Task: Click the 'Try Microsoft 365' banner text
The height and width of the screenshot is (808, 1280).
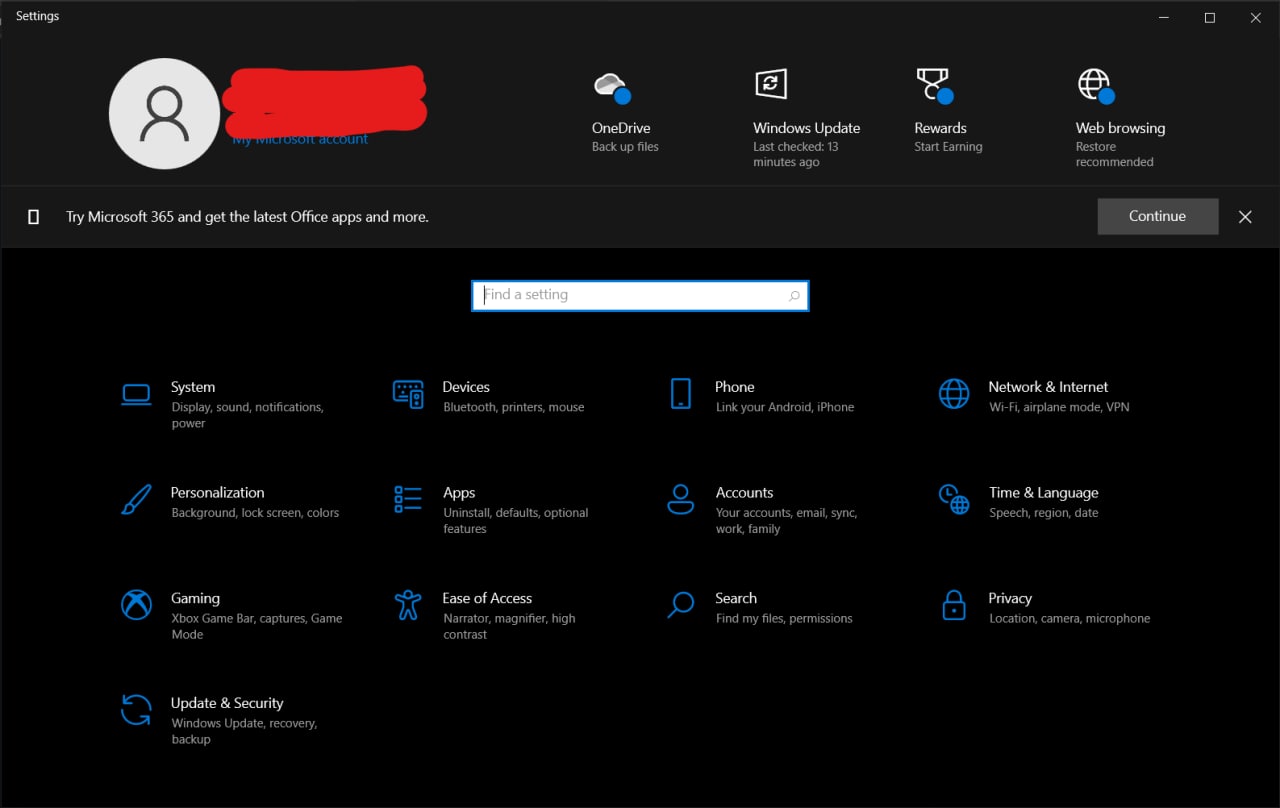Action: coord(247,217)
